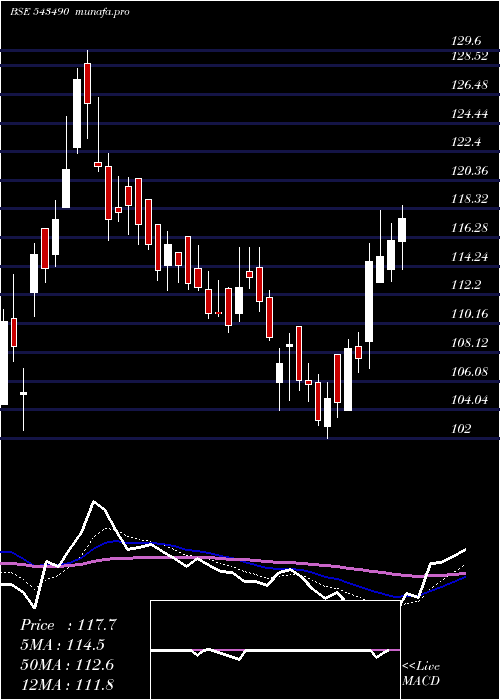Select the 106.08 price axis label
Image resolution: width=500 pixels, height=700 pixels.
click(470, 371)
